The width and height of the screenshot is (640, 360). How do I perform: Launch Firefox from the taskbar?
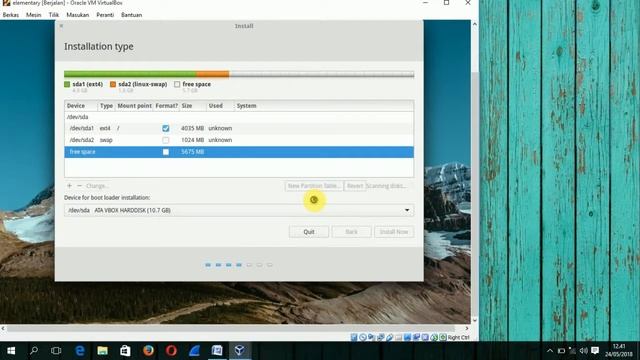coord(148,351)
